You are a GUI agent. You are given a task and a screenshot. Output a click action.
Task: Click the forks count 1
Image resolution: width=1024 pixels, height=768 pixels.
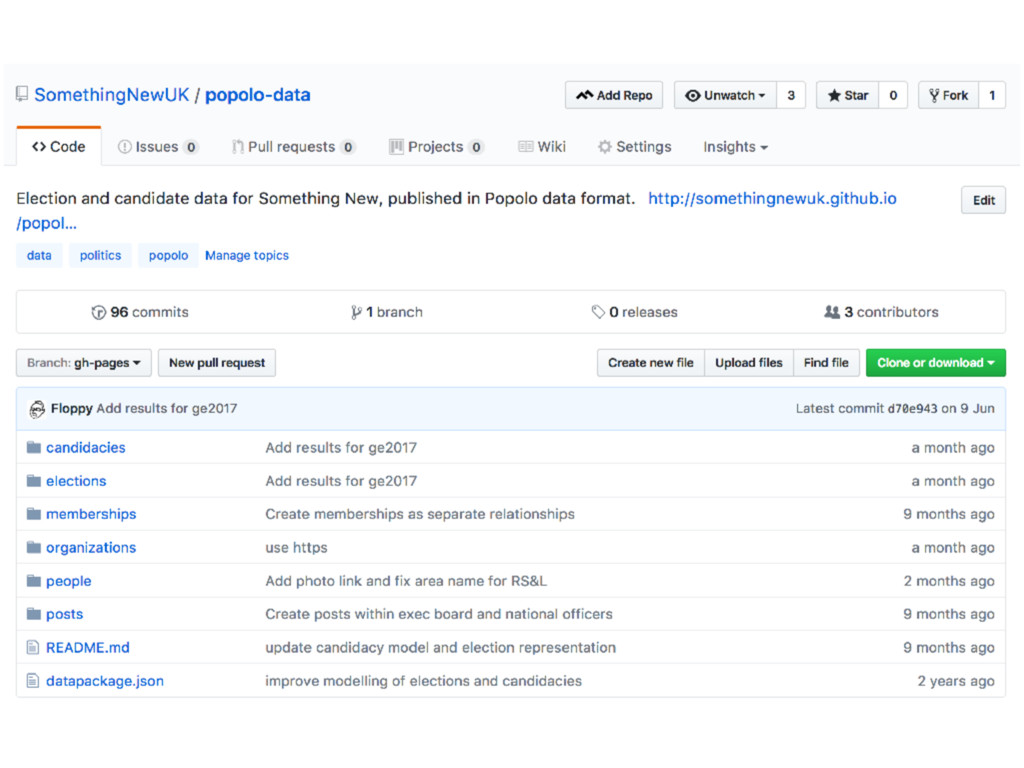point(992,95)
